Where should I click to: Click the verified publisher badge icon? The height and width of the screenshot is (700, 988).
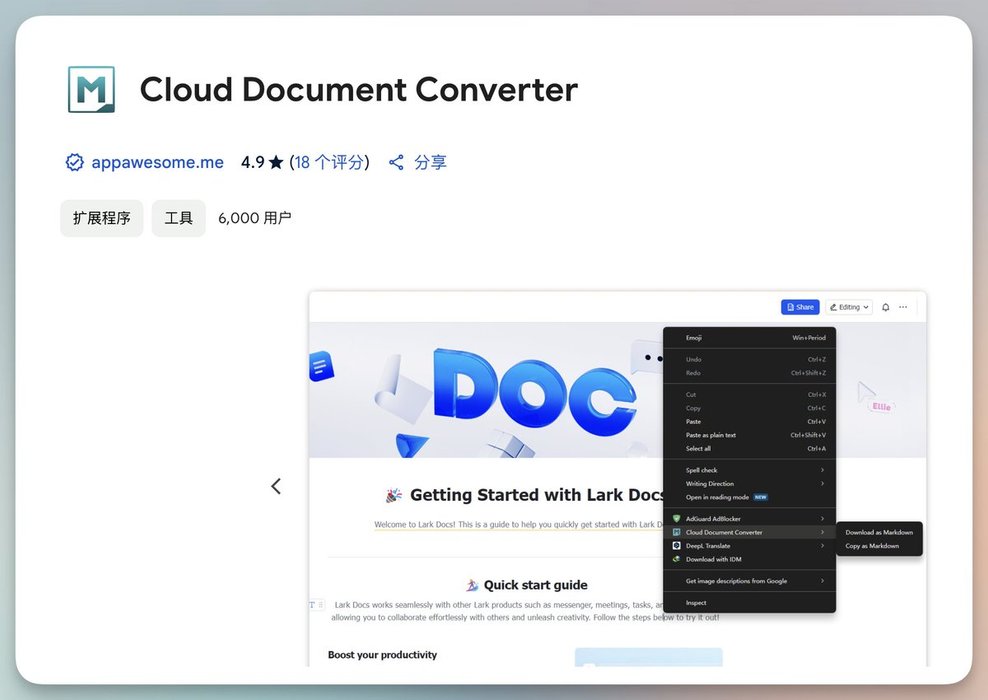click(x=74, y=163)
